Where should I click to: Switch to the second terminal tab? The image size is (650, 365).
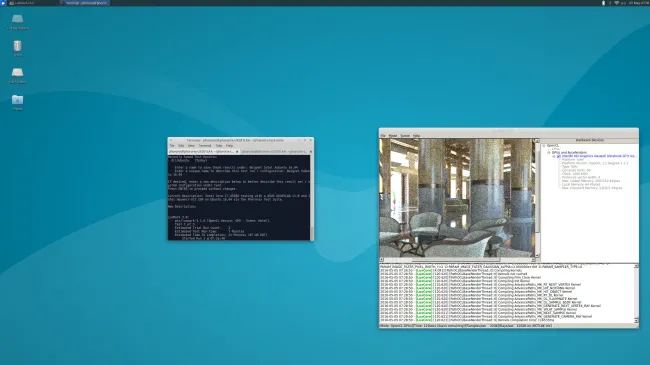(x=275, y=152)
